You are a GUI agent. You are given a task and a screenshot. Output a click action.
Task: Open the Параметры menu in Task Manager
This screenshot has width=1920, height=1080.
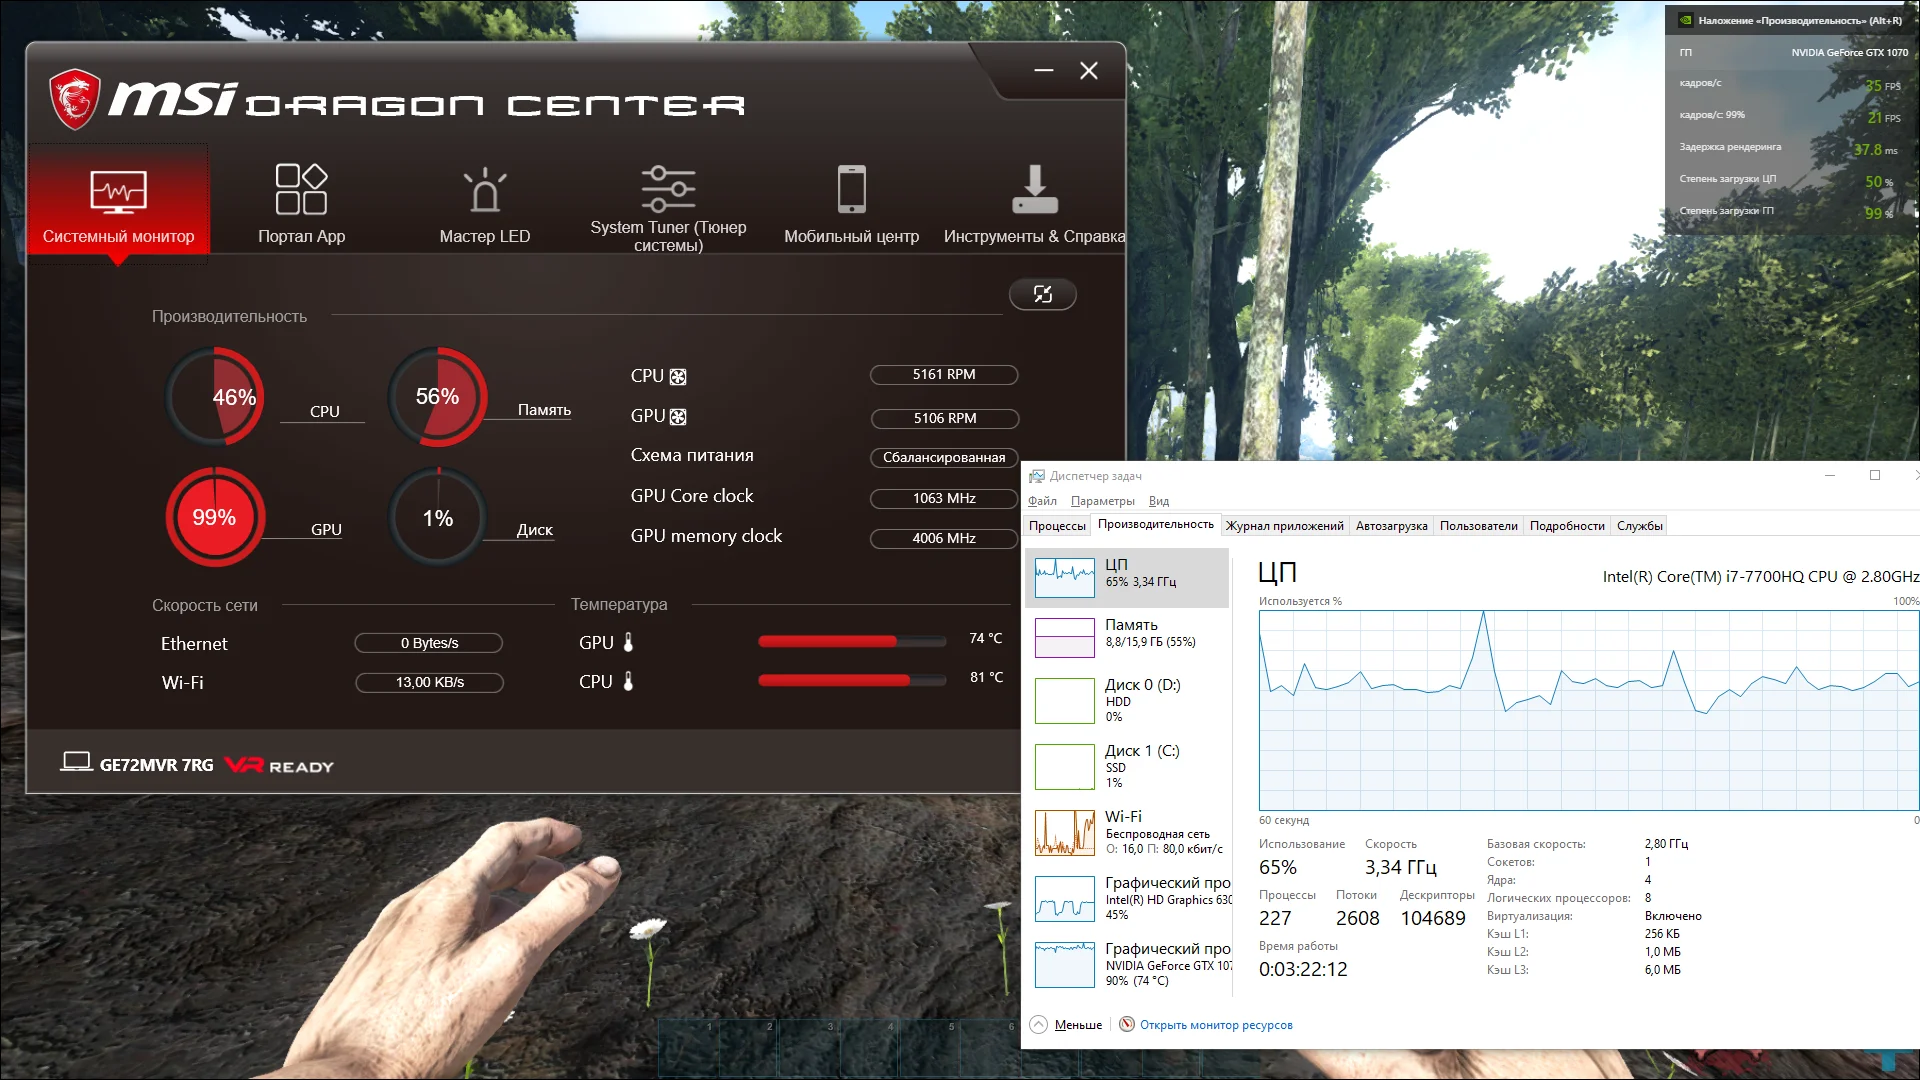[1102, 501]
